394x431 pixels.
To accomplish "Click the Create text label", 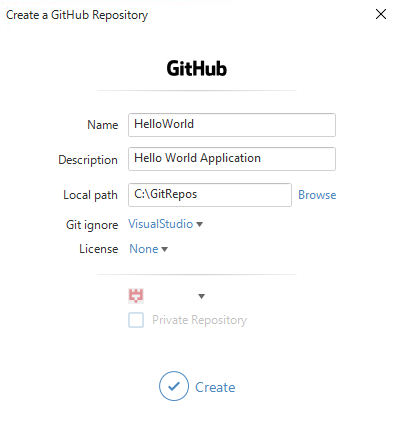I will pyautogui.click(x=215, y=387).
